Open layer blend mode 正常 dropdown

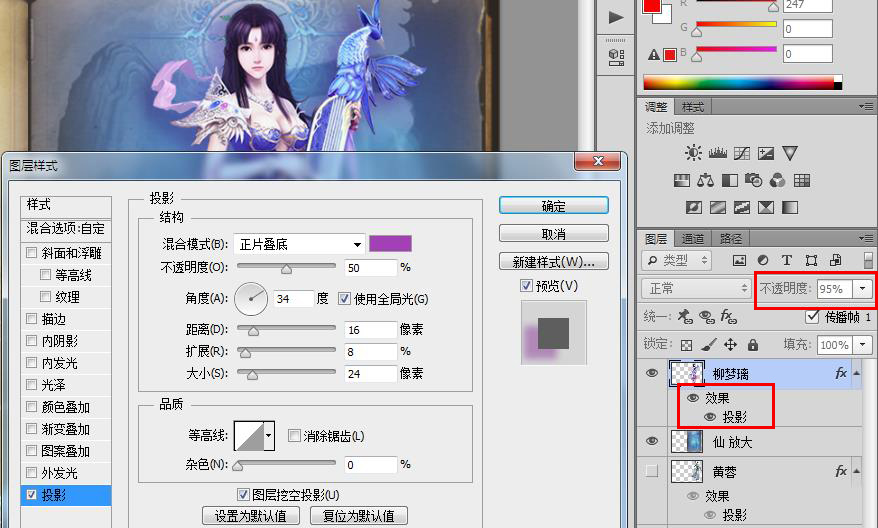(x=695, y=288)
